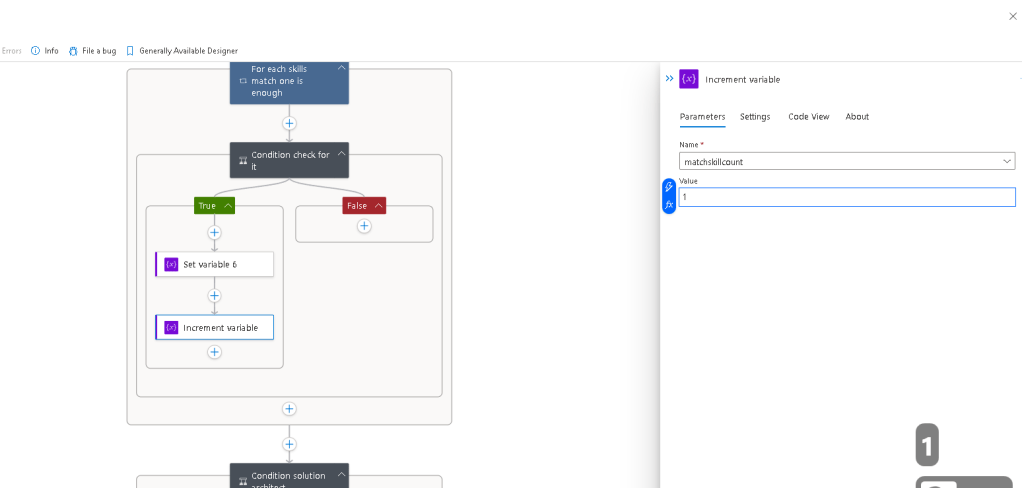Add step below For each header
Image resolution: width=1022 pixels, height=488 pixels.
pyautogui.click(x=289, y=123)
